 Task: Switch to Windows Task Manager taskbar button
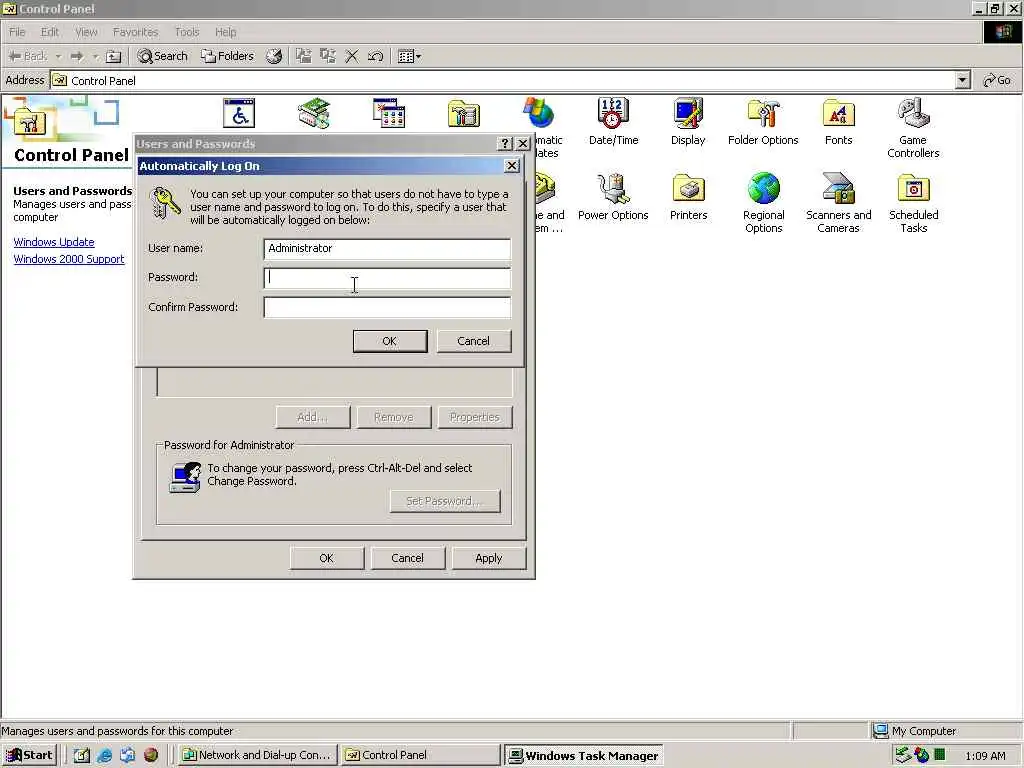[584, 755]
